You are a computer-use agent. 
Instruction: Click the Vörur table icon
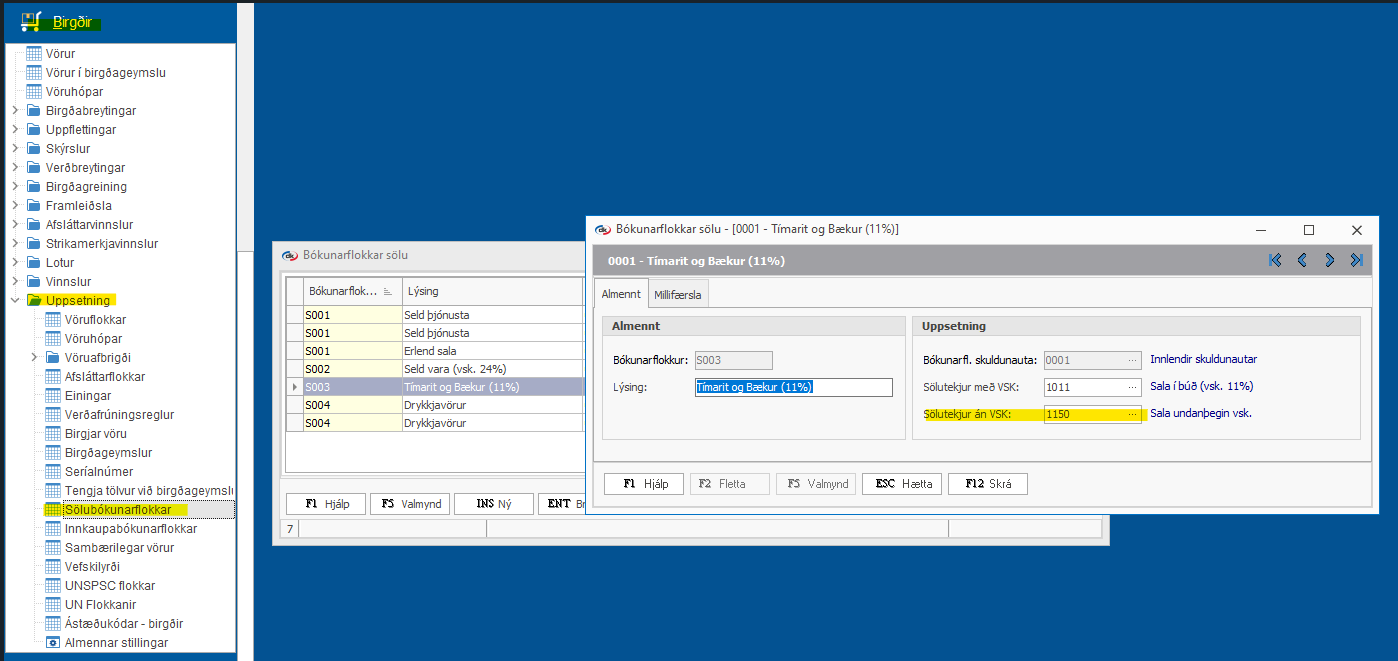pos(34,54)
